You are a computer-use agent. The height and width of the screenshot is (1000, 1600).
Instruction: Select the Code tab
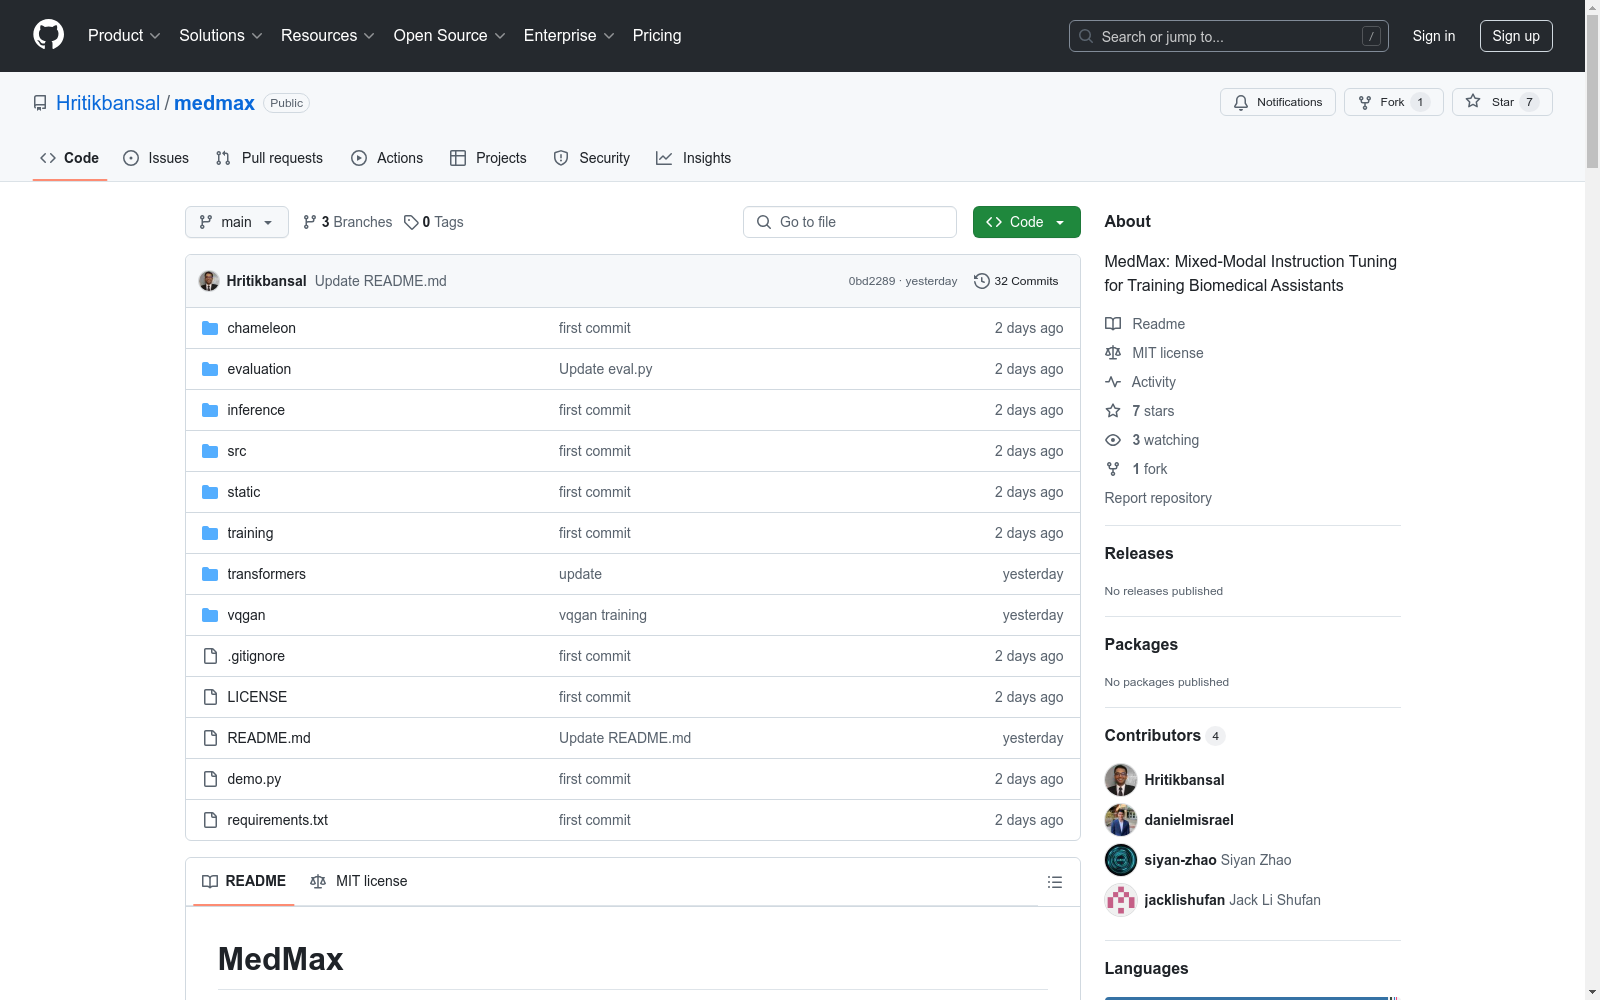[x=69, y=158]
